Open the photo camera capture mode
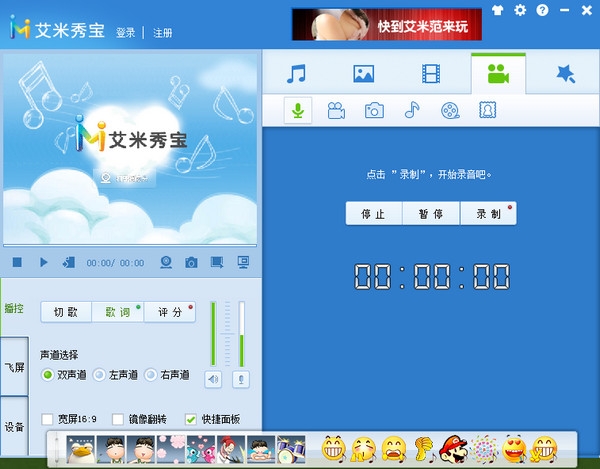 374,110
